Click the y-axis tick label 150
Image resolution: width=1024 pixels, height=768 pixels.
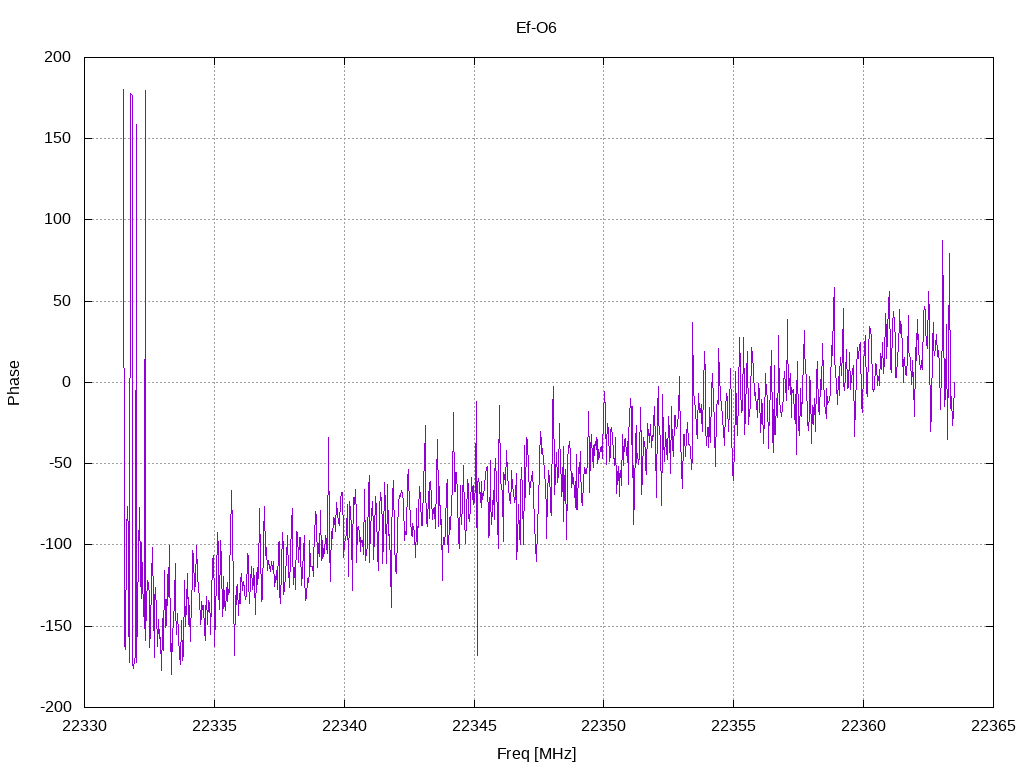coord(57,138)
